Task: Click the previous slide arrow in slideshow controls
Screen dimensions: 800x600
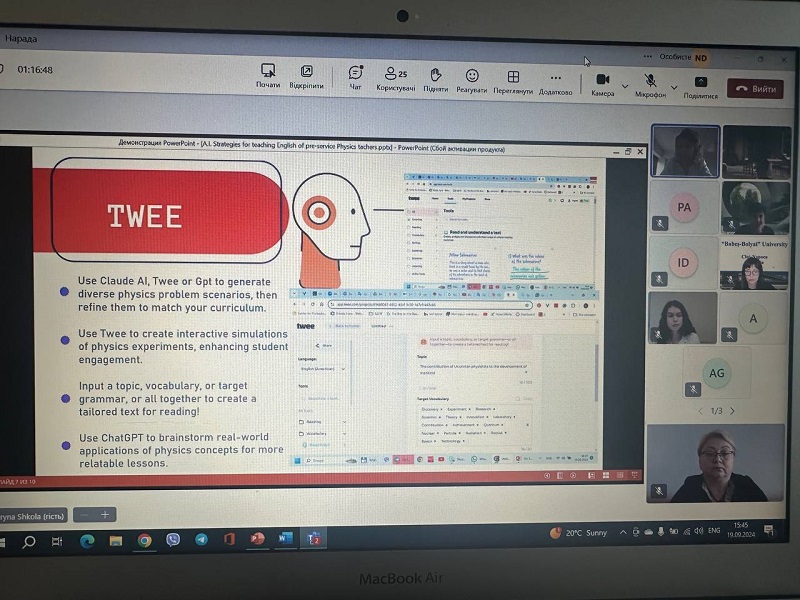Action: 547,475
